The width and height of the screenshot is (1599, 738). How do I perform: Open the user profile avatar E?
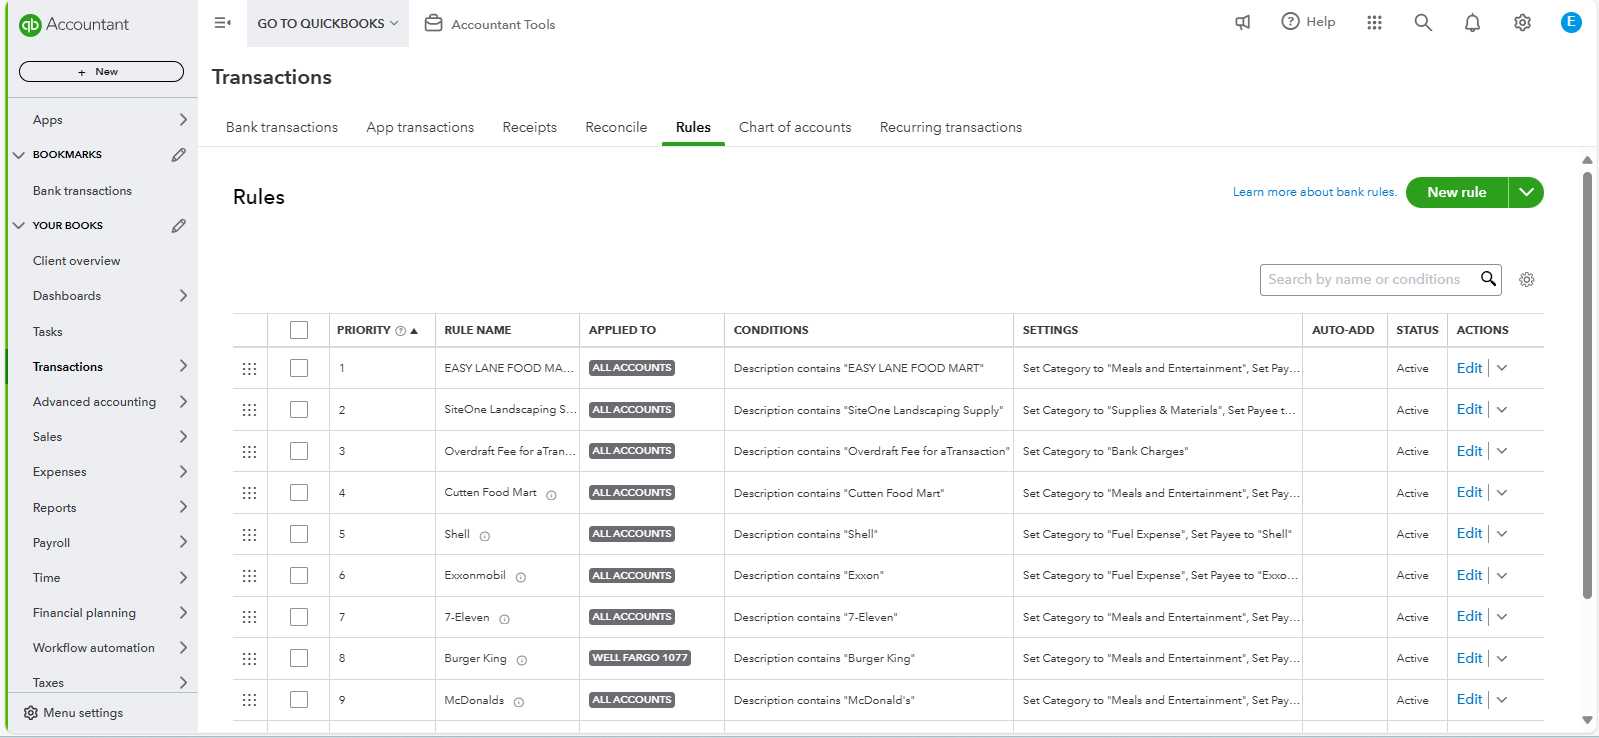tap(1571, 22)
